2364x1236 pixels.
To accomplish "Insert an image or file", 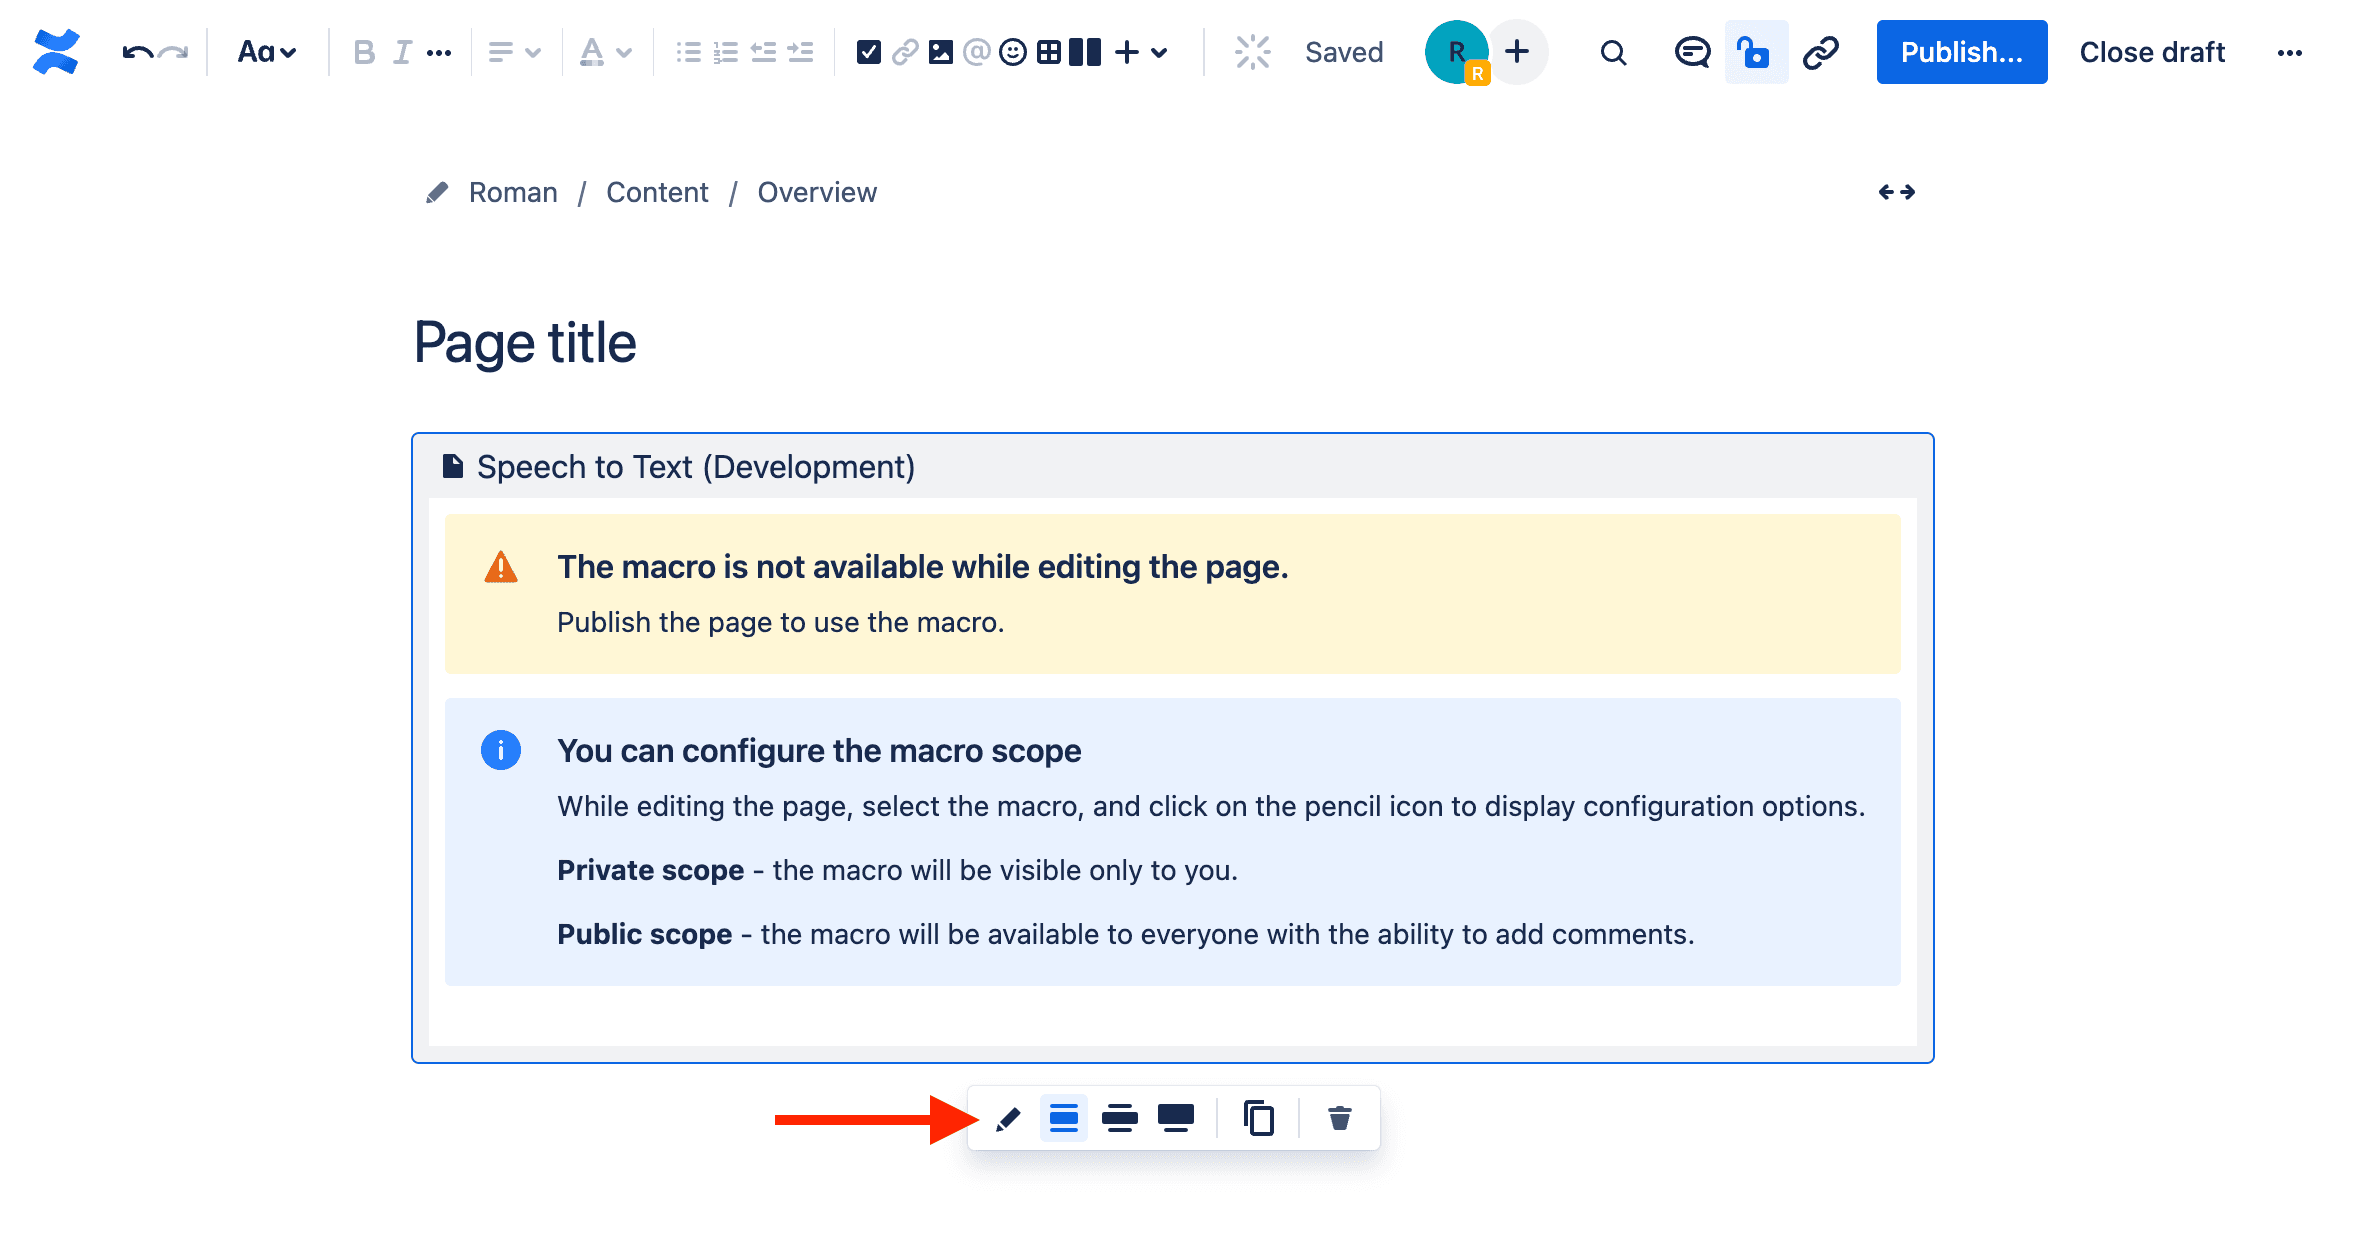I will tap(941, 52).
